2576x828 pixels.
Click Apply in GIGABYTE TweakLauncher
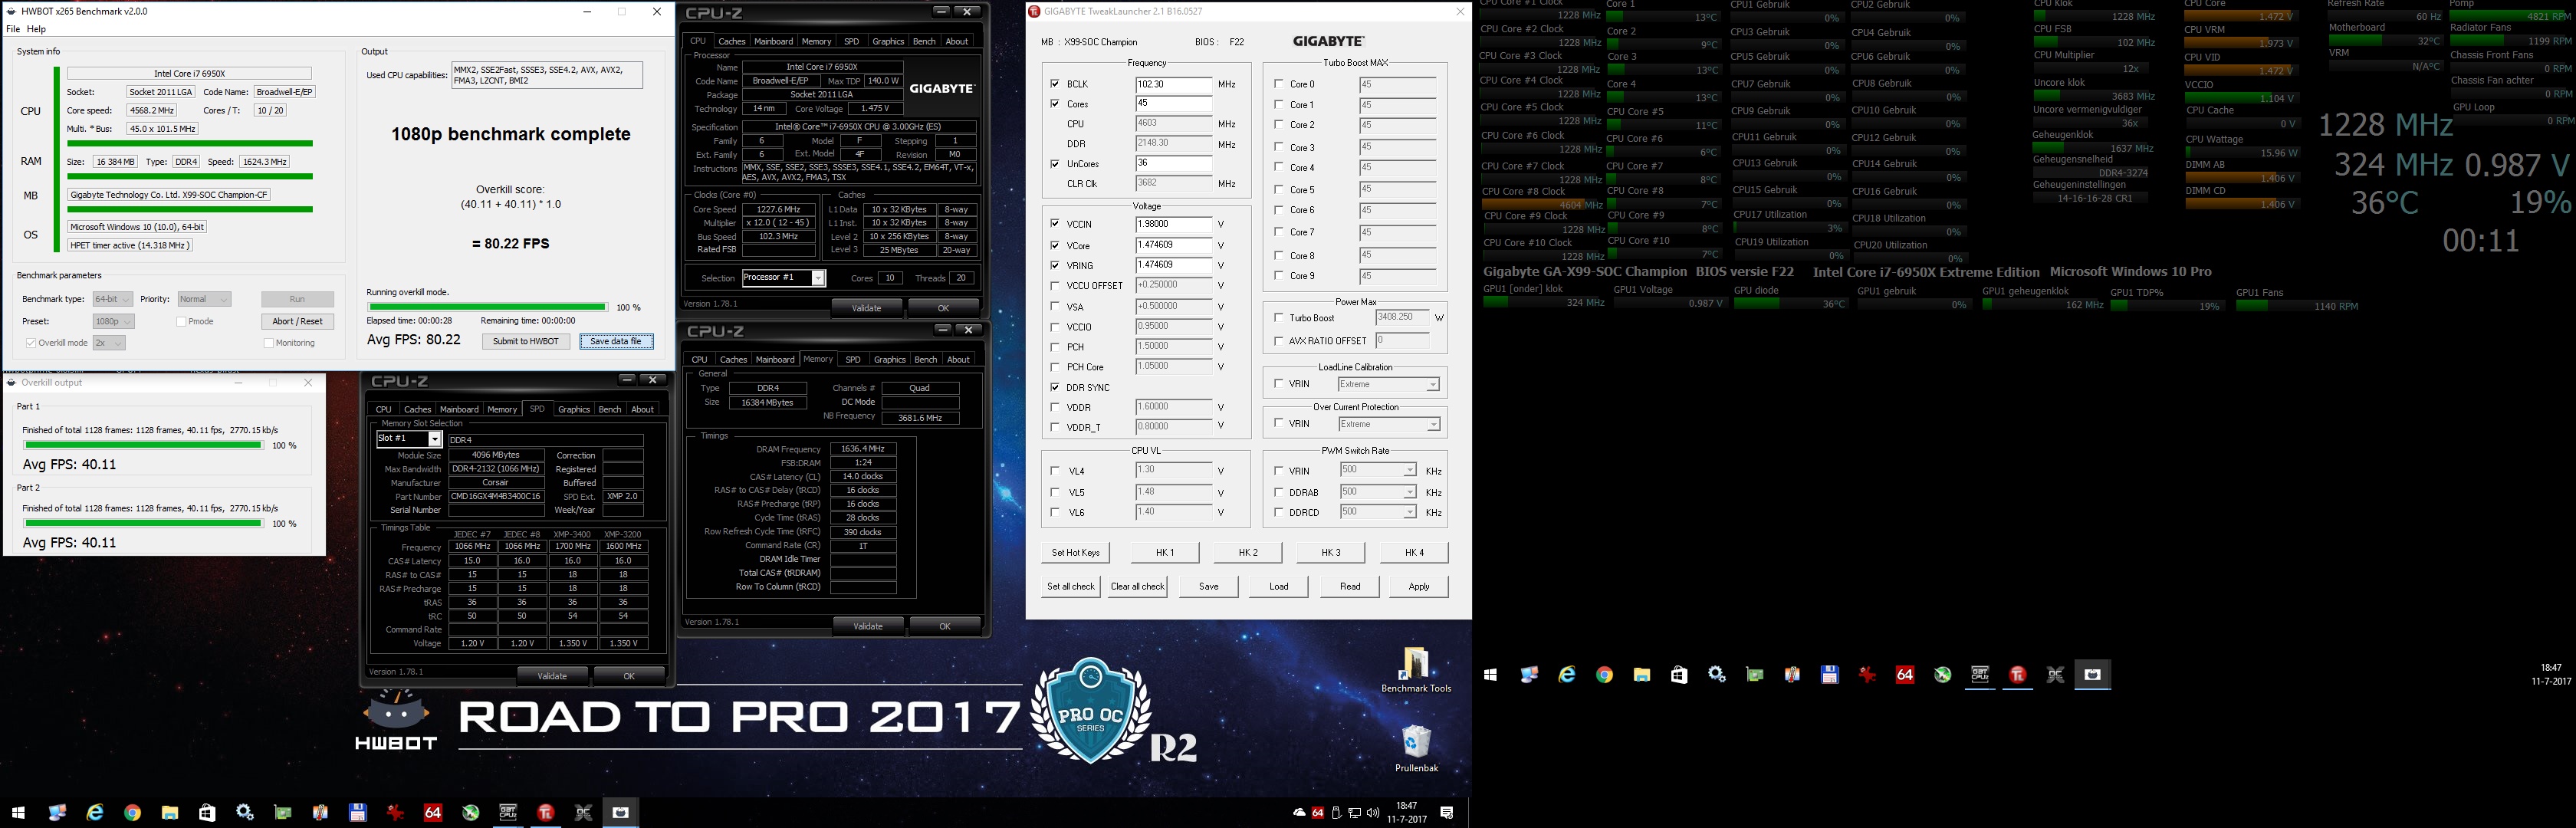1418,586
